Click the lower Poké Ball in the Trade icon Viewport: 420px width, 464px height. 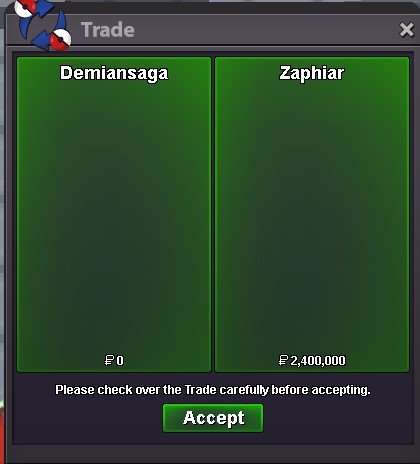60,40
